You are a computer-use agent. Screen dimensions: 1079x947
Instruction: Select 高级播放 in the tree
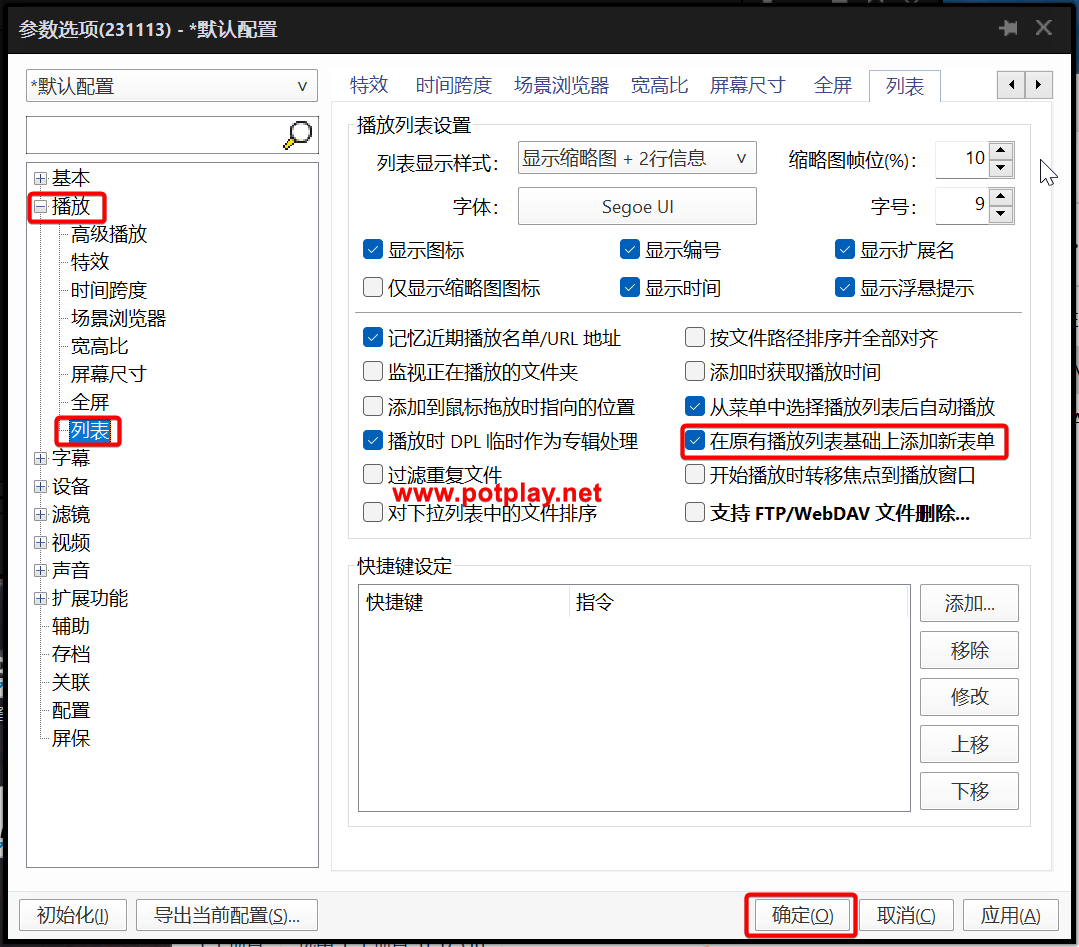[x=109, y=234]
